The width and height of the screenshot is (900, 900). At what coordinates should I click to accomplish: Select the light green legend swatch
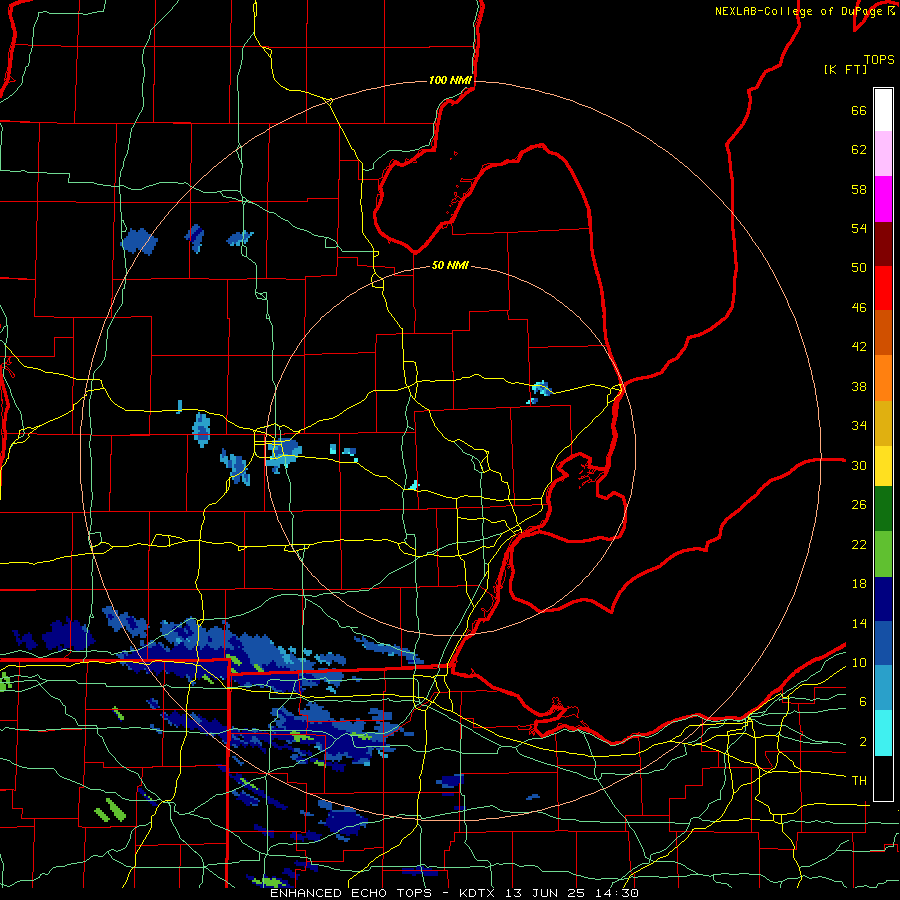click(883, 554)
